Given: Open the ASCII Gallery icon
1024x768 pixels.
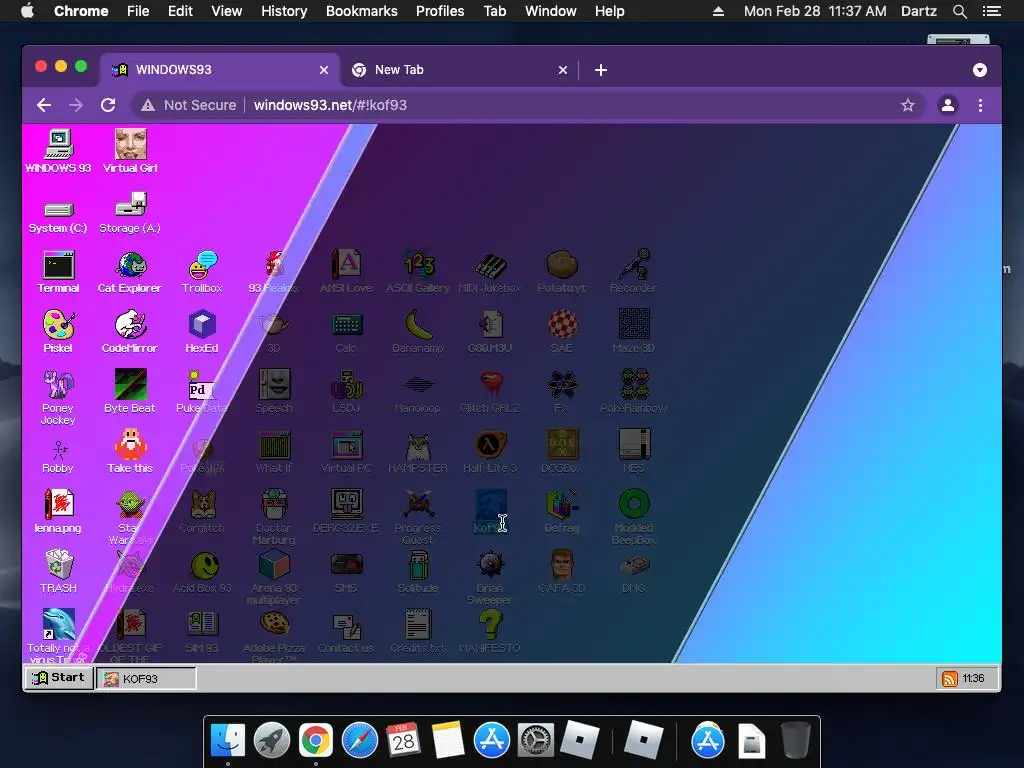Looking at the screenshot, I should coord(418,272).
